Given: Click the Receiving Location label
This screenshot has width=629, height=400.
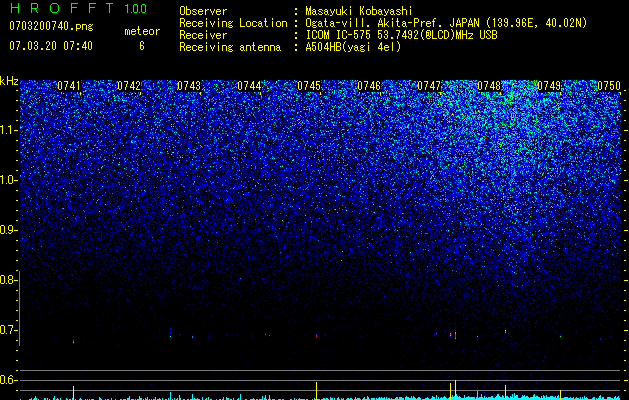Looking at the screenshot, I should coord(233,23).
